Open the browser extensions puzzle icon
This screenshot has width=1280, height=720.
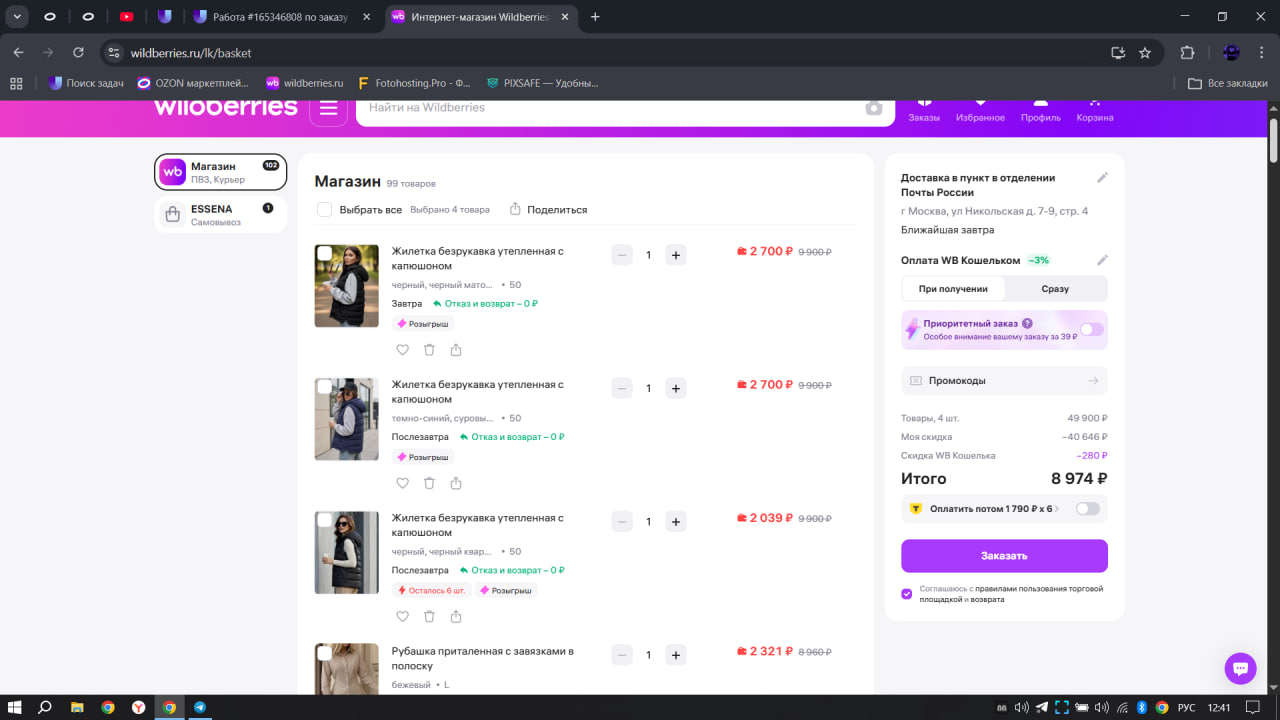tap(1188, 53)
